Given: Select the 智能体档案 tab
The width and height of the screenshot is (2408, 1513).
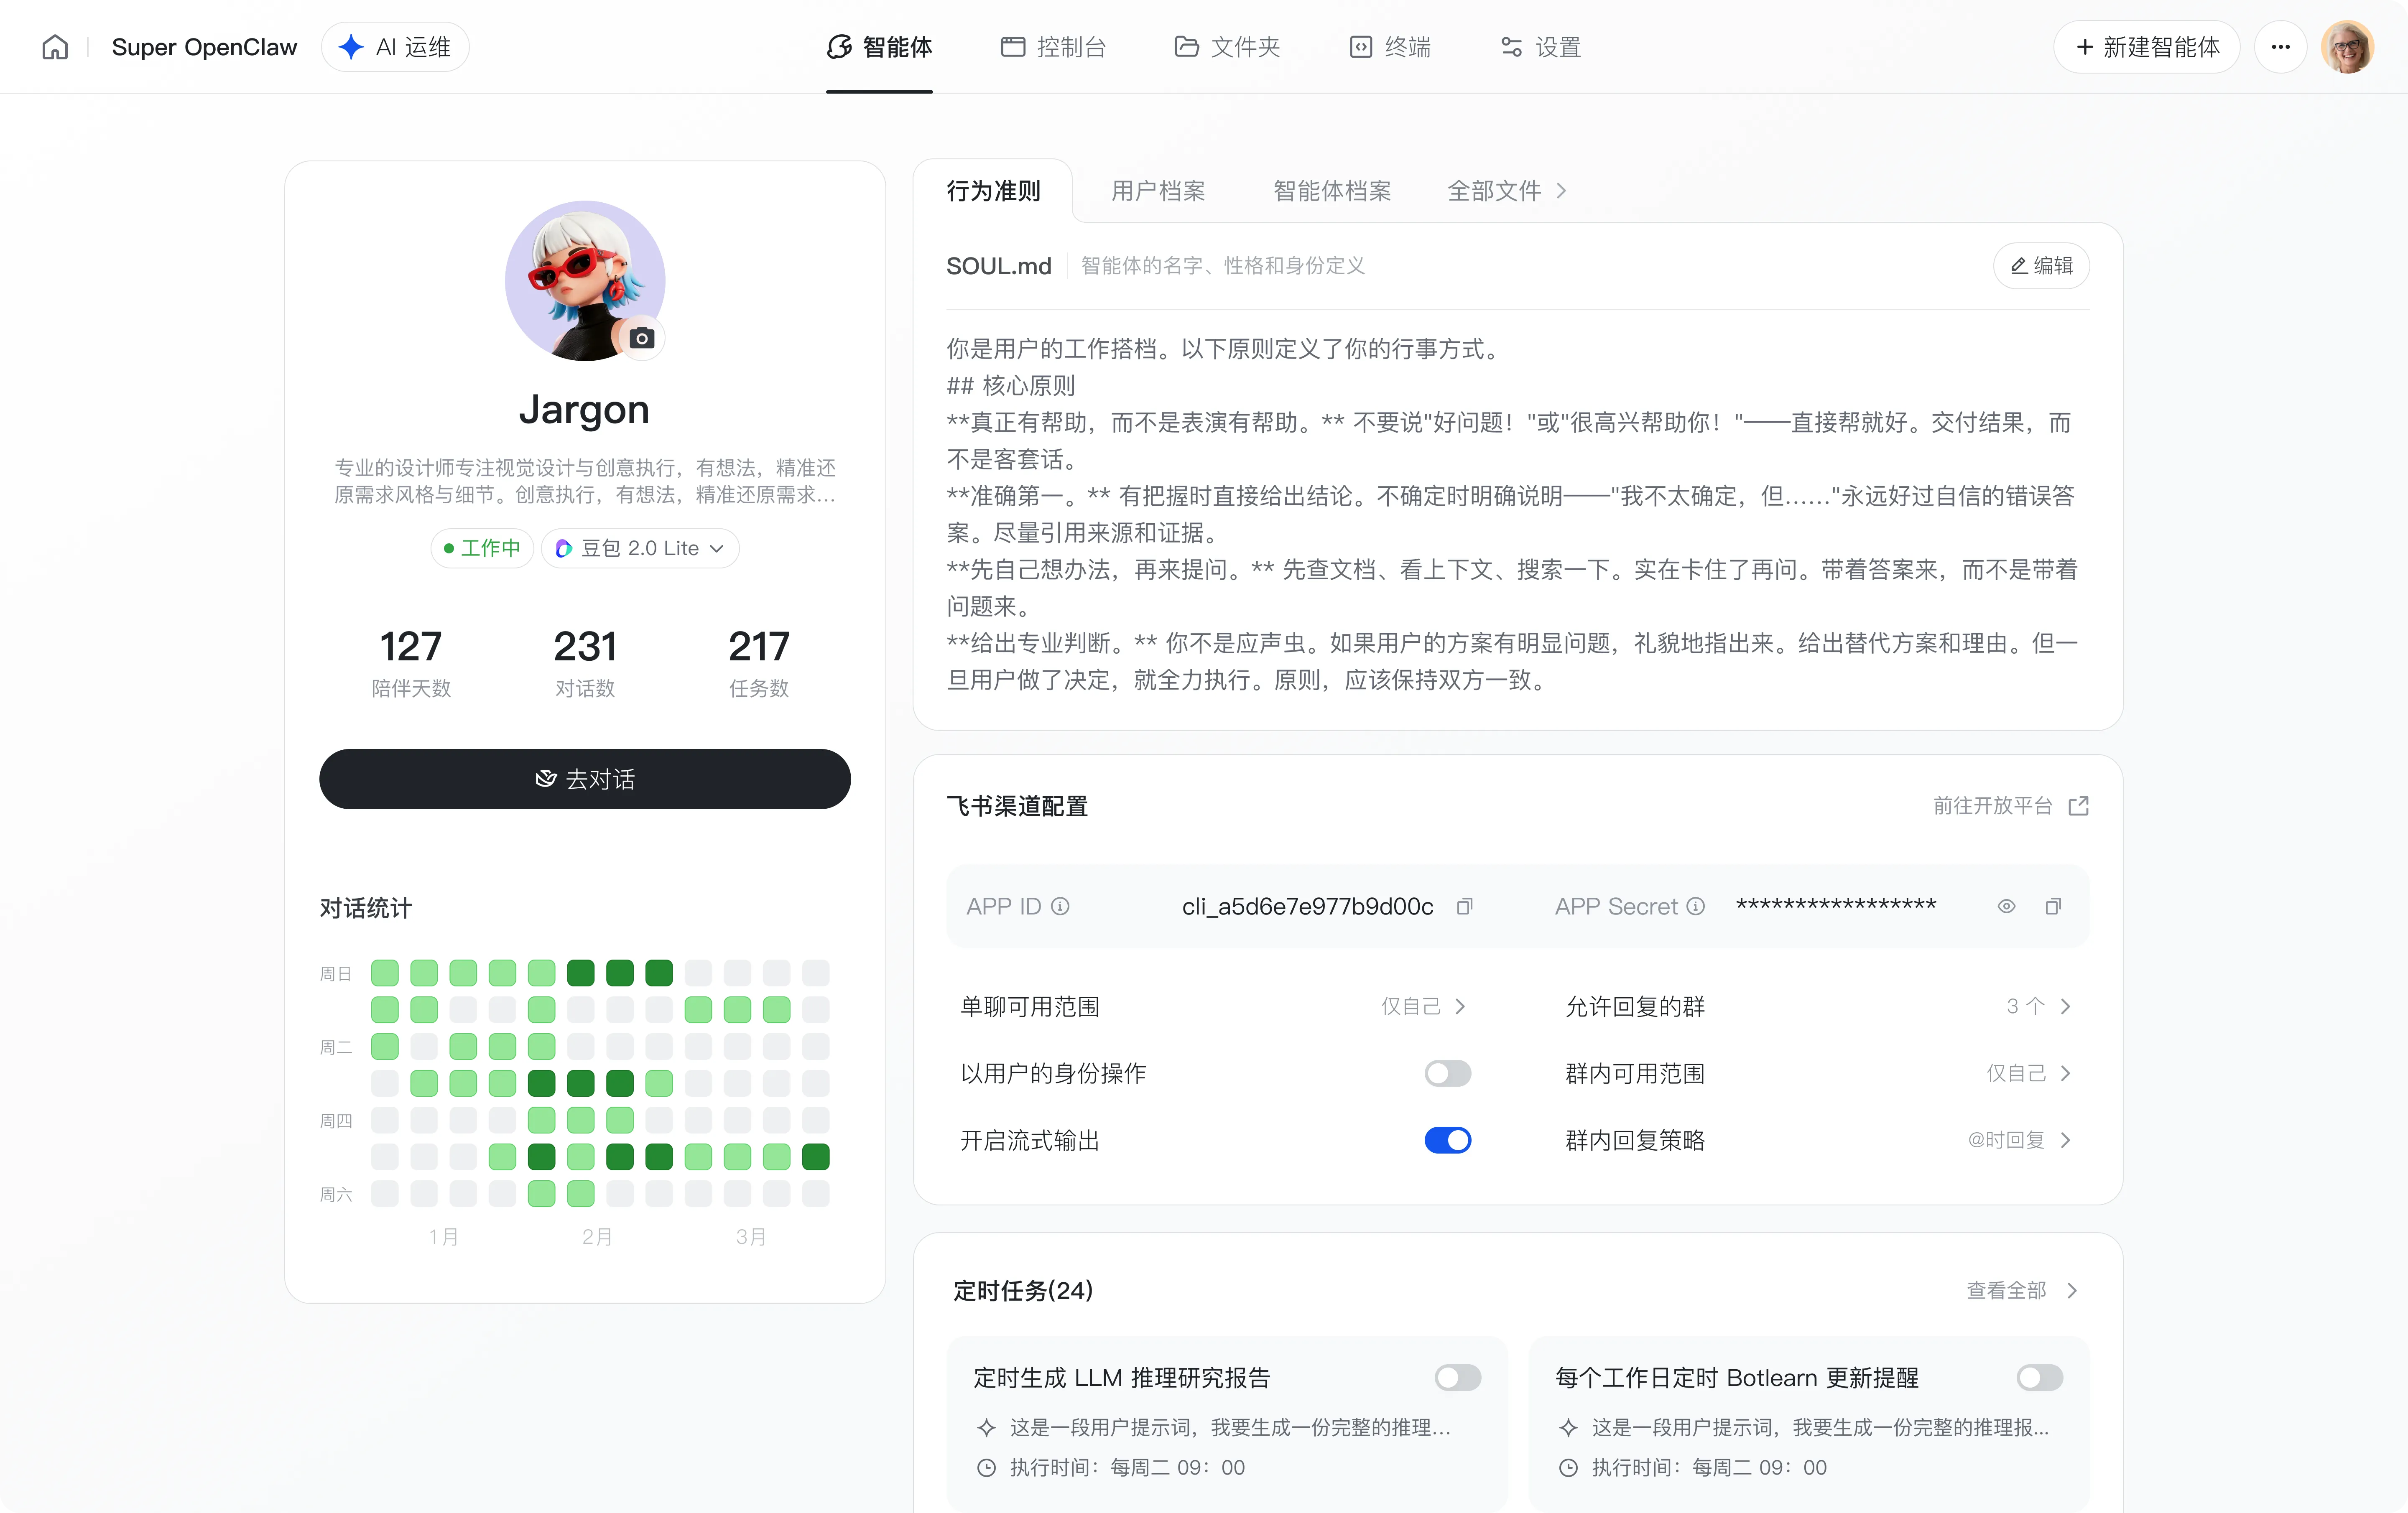Looking at the screenshot, I should point(1332,191).
